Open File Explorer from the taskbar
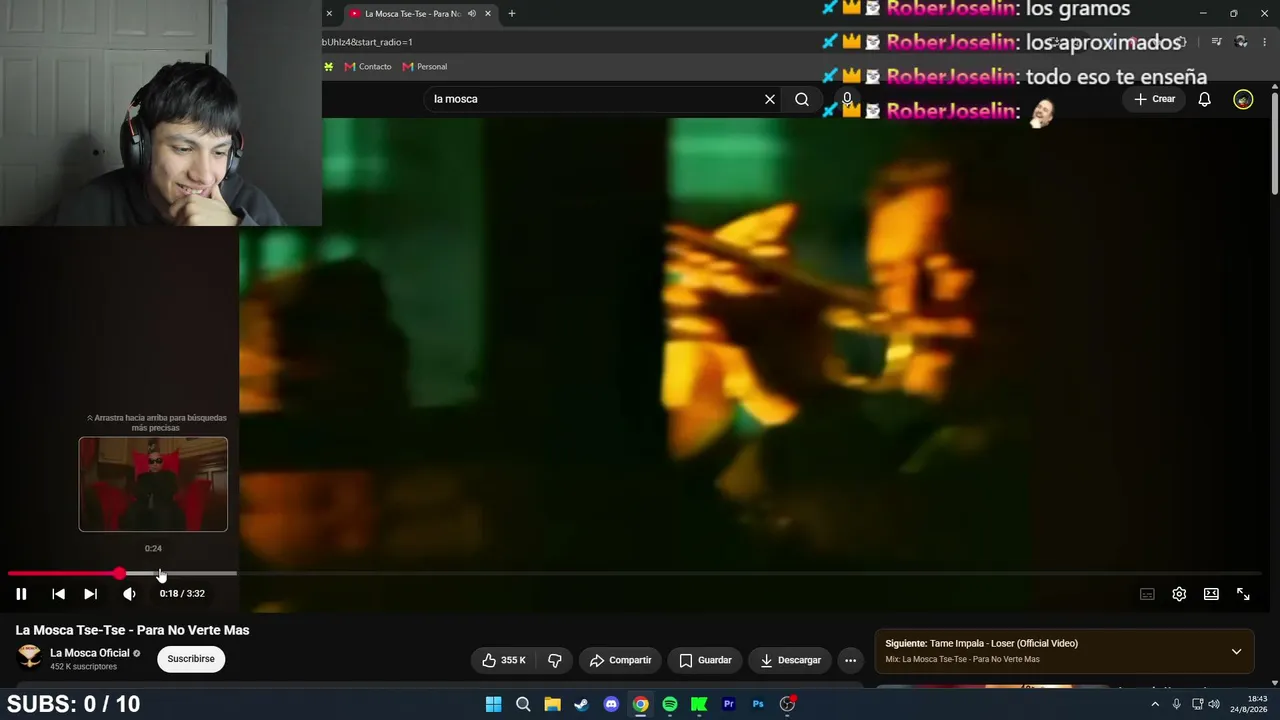The height and width of the screenshot is (720, 1280). [x=552, y=704]
